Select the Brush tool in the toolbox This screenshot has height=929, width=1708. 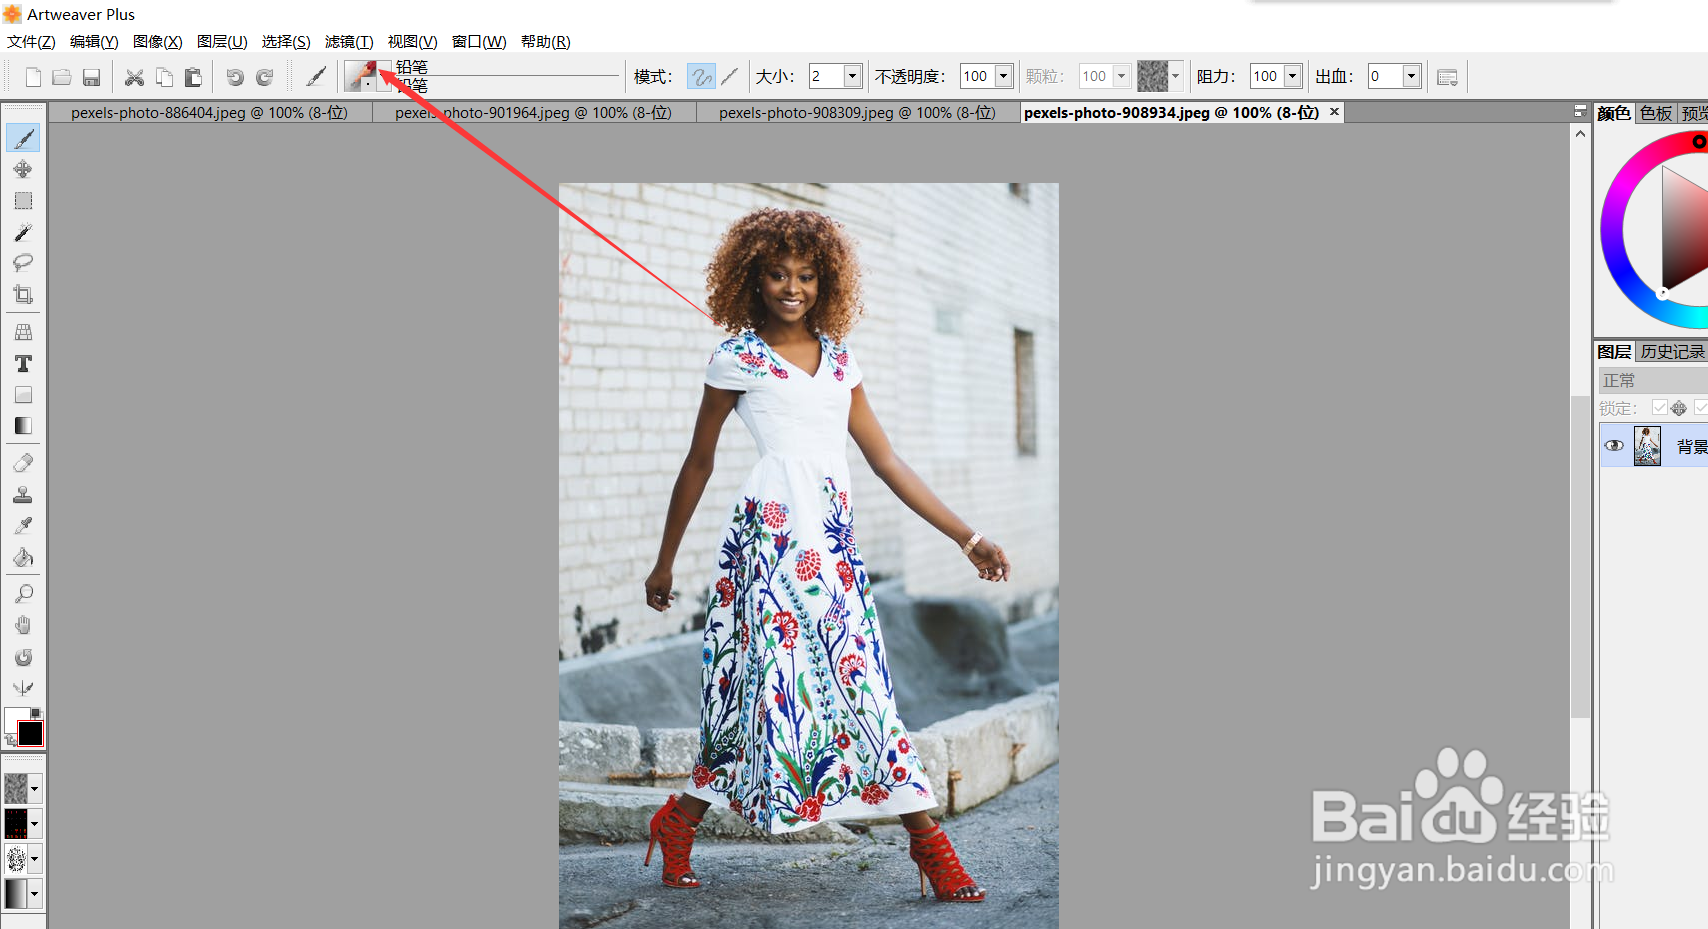point(23,138)
